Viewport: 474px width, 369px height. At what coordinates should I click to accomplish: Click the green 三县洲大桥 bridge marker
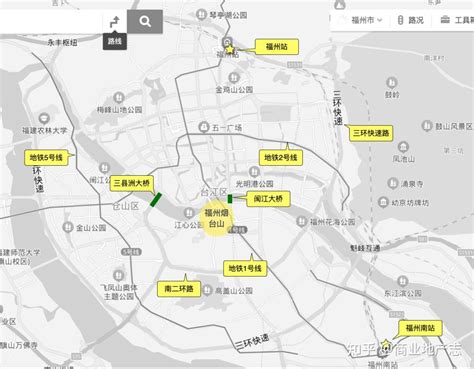tap(156, 200)
